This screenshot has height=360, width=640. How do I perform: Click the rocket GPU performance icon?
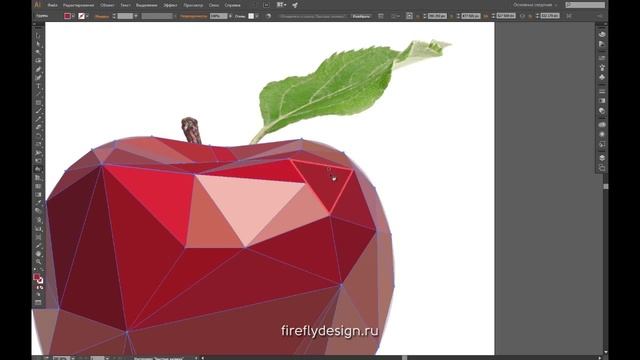[x=295, y=5]
